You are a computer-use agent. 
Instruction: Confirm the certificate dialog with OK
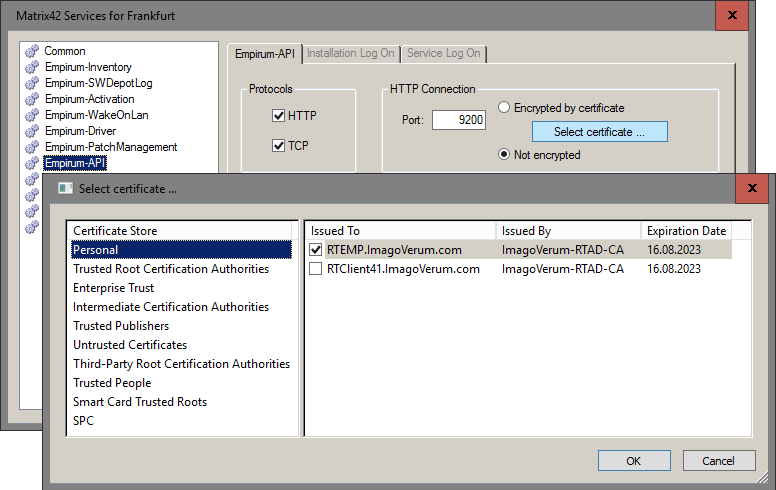tap(634, 461)
